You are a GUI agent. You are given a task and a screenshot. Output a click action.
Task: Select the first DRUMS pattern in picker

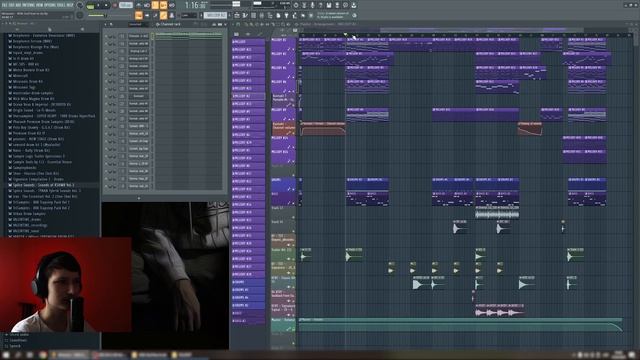pyautogui.click(x=248, y=282)
